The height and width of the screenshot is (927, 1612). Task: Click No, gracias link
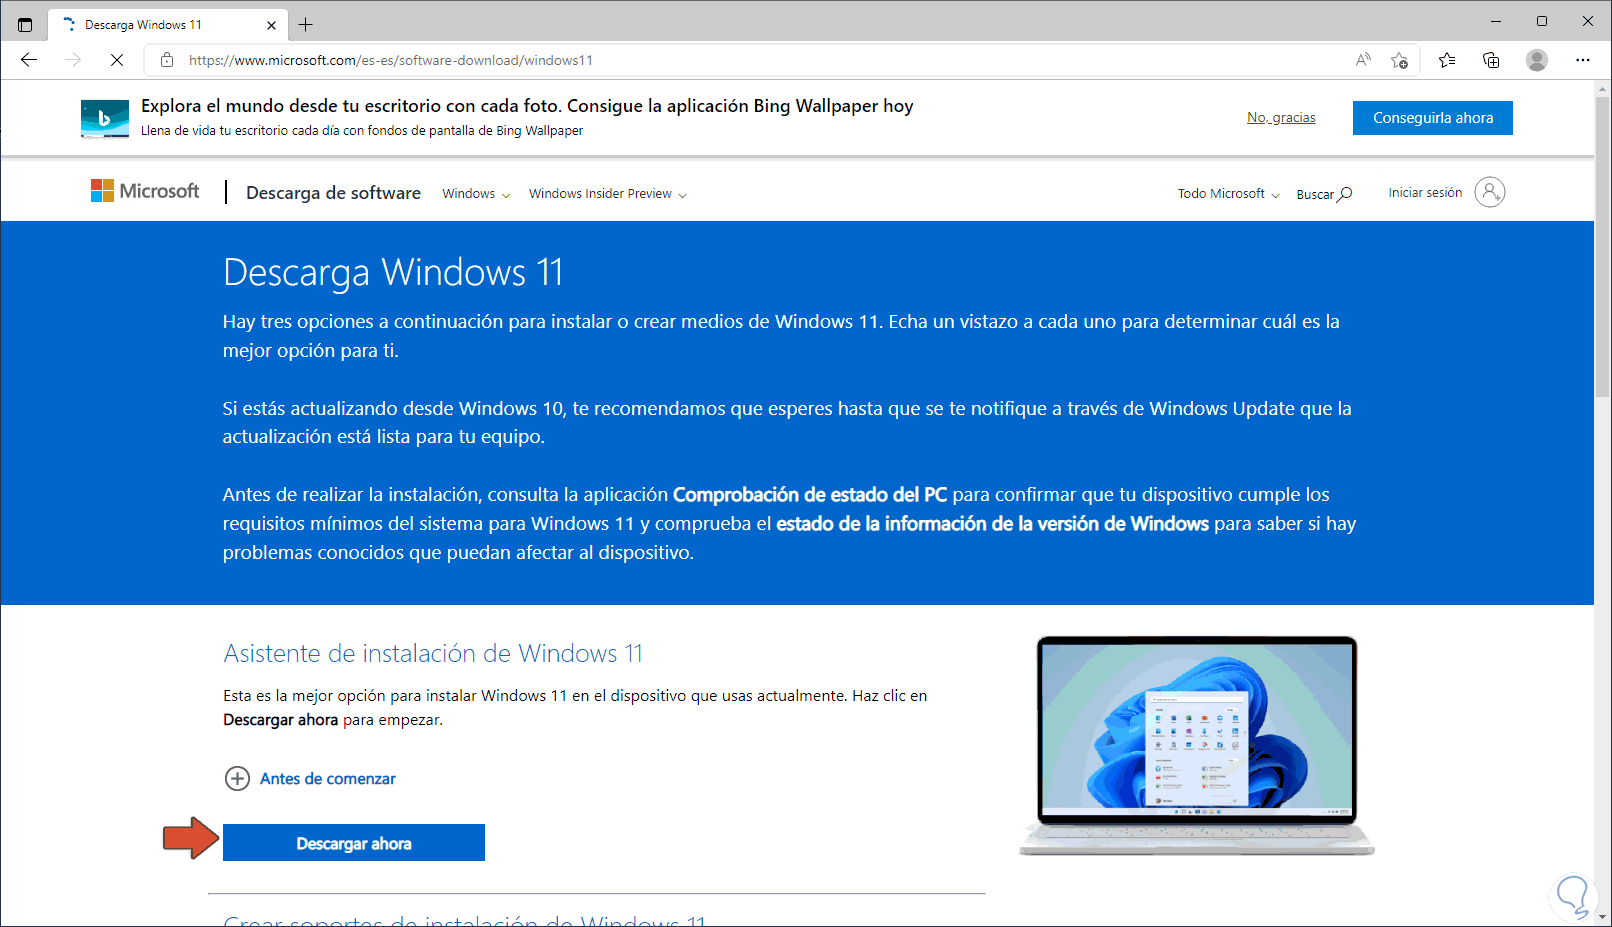pos(1281,118)
